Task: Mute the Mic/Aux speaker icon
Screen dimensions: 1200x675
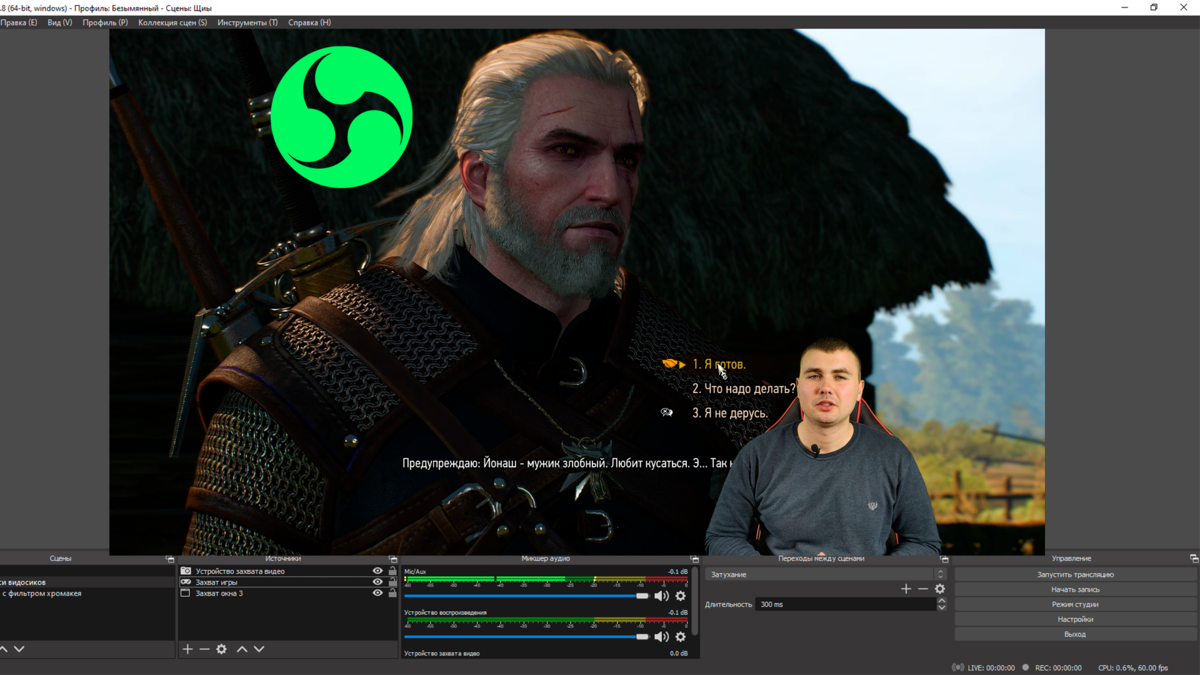Action: [x=661, y=596]
